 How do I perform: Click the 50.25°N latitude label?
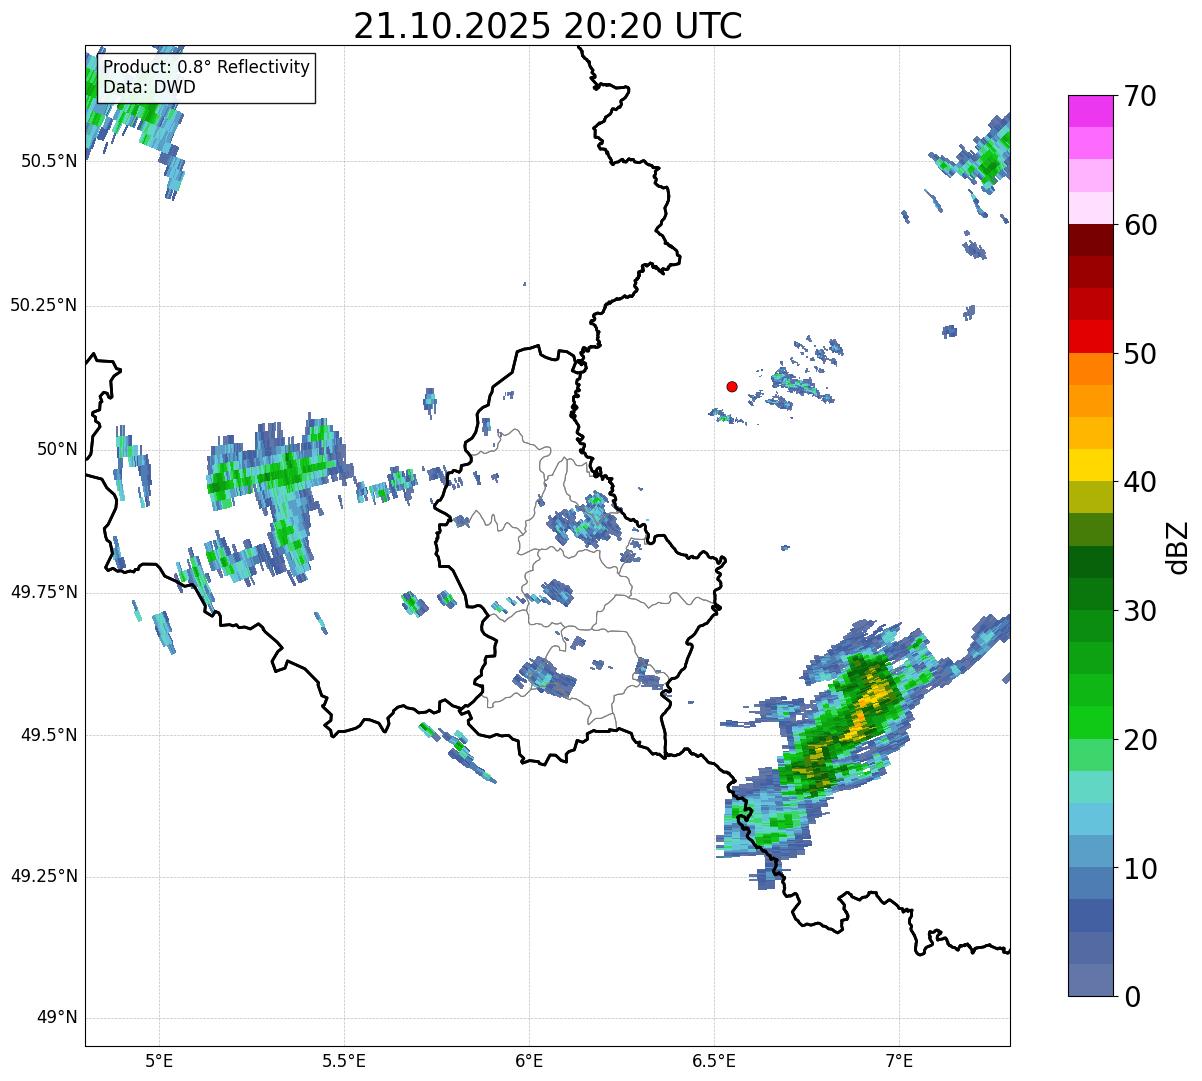point(44,305)
